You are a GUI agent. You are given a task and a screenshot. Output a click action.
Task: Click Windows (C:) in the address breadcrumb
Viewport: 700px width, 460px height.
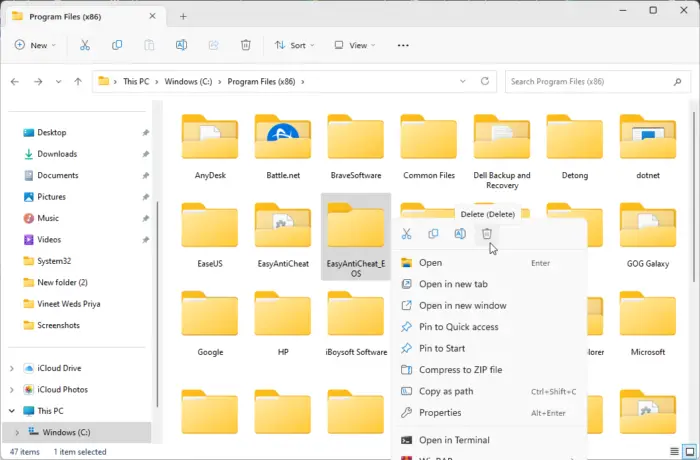(x=188, y=81)
